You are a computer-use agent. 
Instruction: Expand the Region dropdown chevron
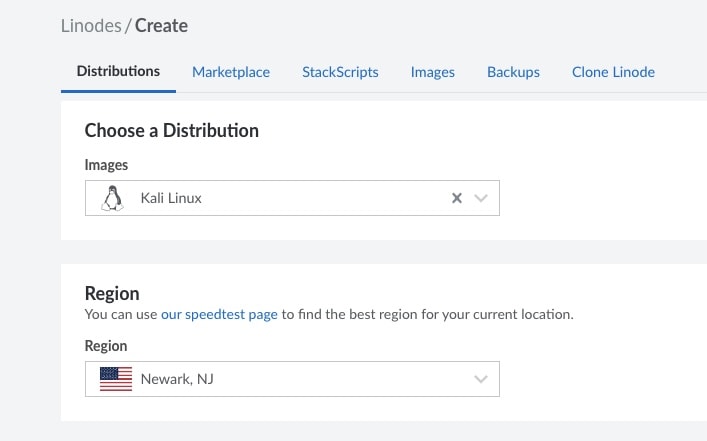click(481, 379)
